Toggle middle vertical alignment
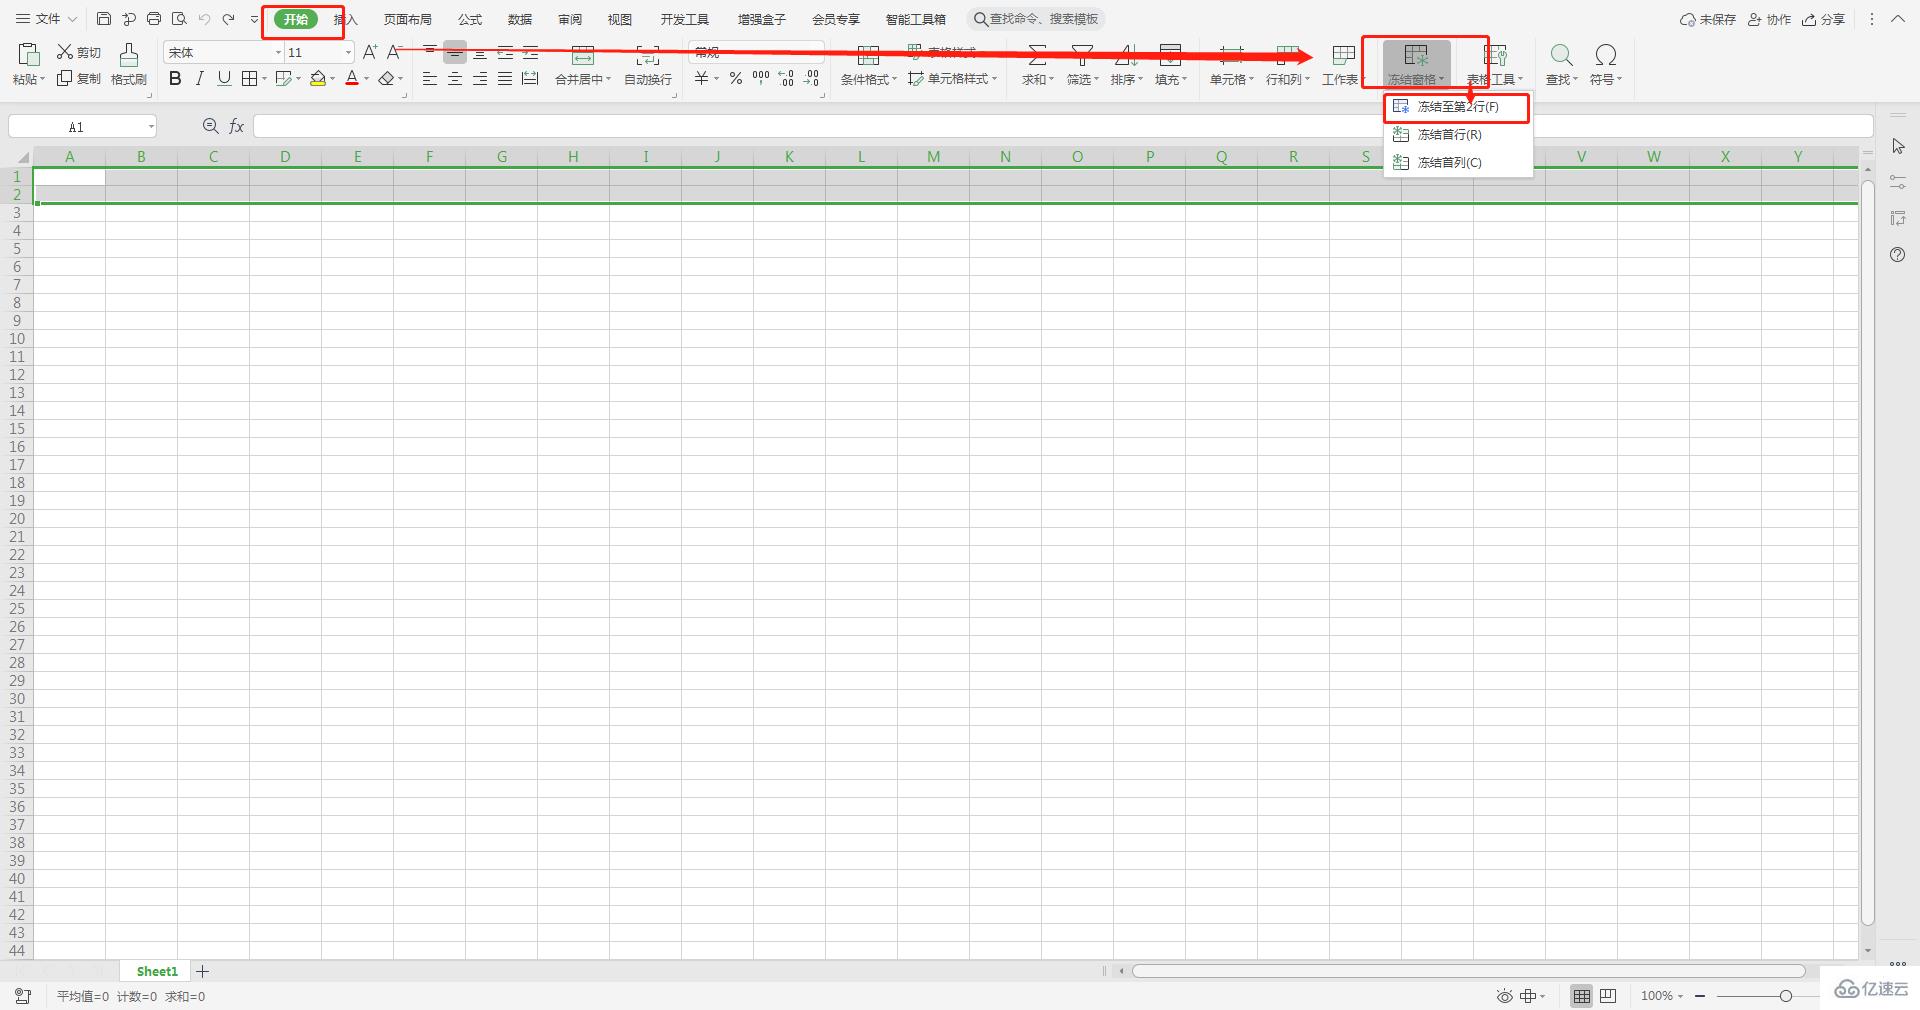Screen dimensions: 1920x1010 tap(455, 52)
